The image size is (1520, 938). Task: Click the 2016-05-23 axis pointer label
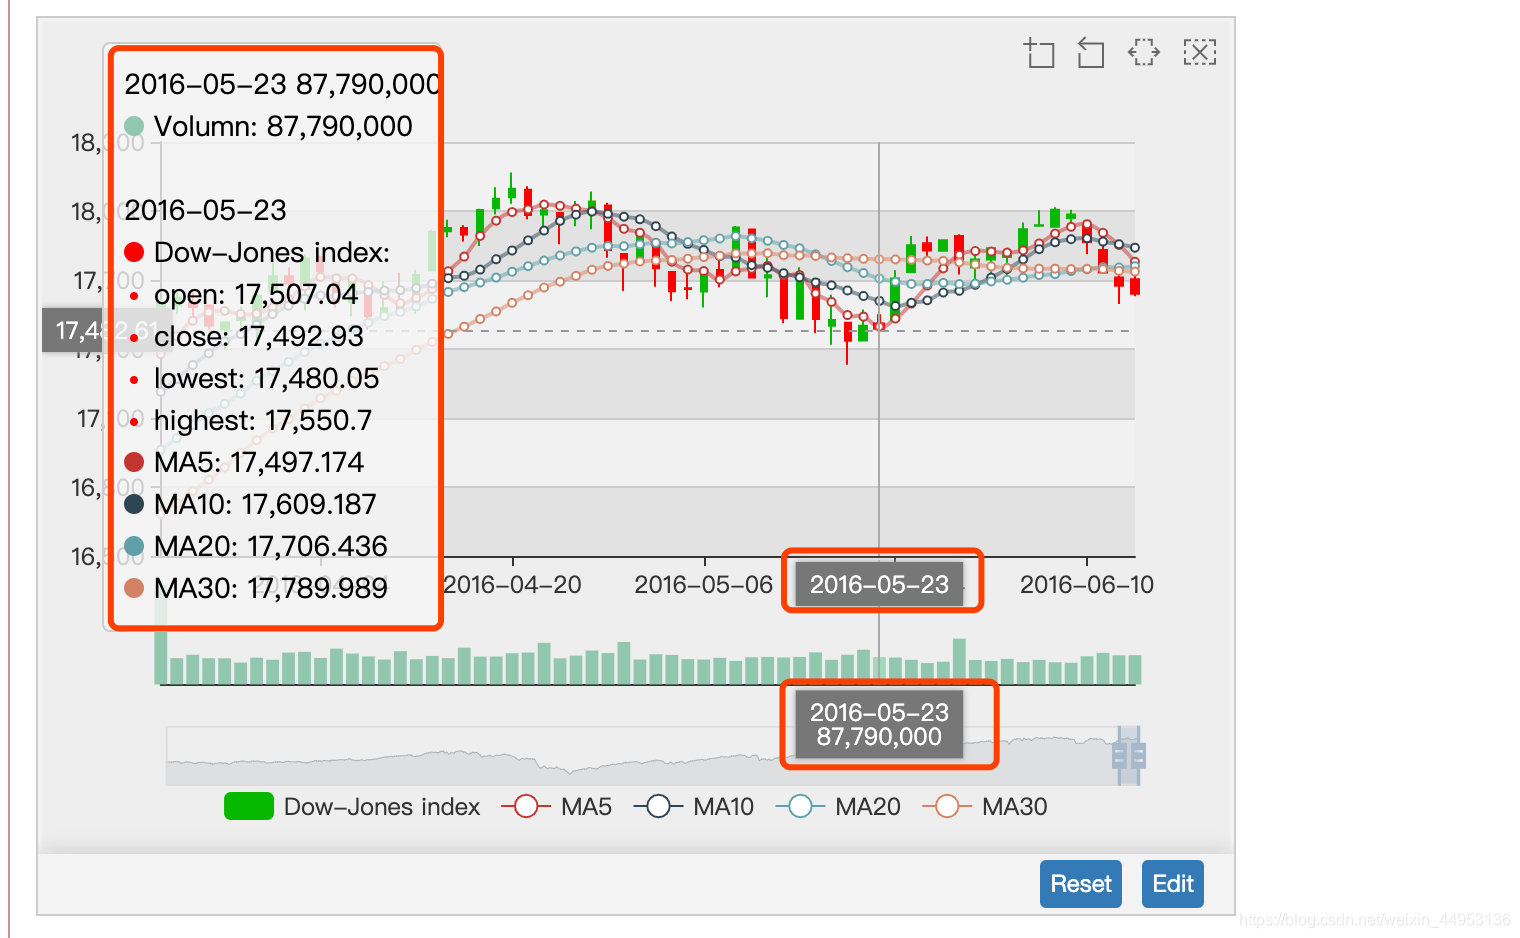(879, 585)
